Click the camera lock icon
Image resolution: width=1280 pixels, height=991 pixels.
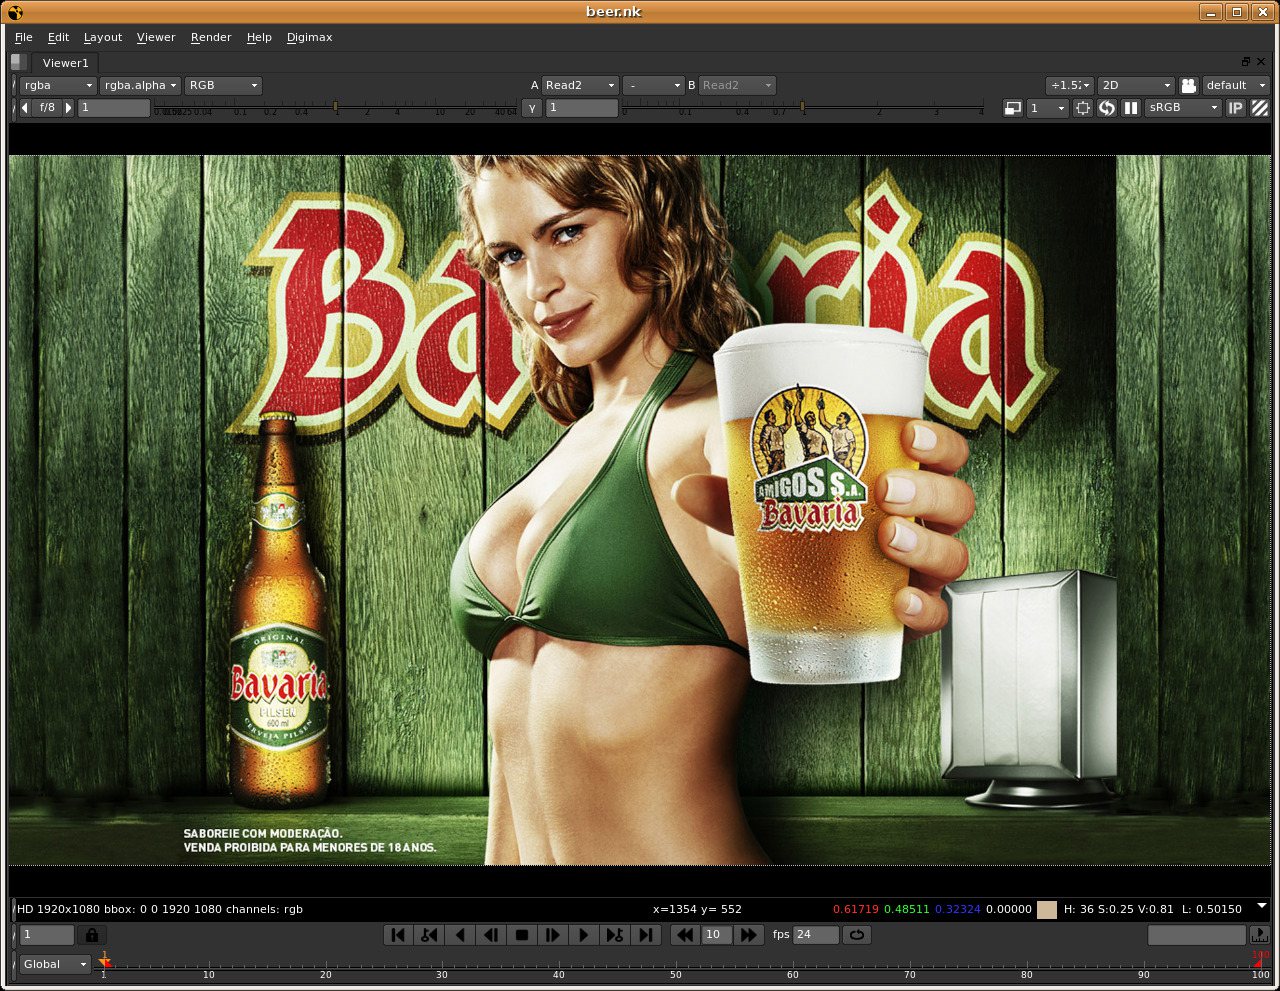[x=1188, y=86]
